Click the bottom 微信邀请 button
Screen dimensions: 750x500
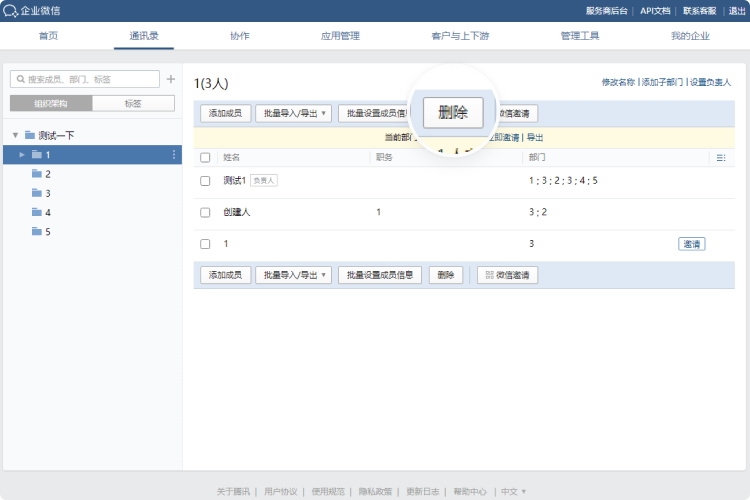507,275
